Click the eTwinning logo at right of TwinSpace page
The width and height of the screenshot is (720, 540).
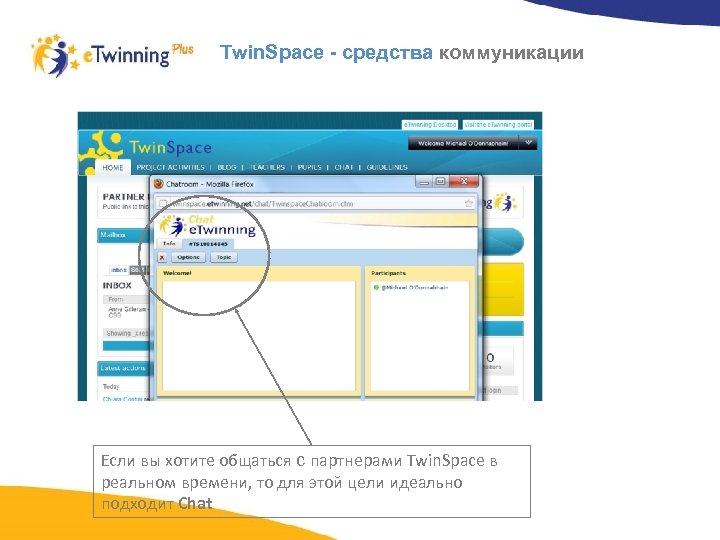click(504, 202)
